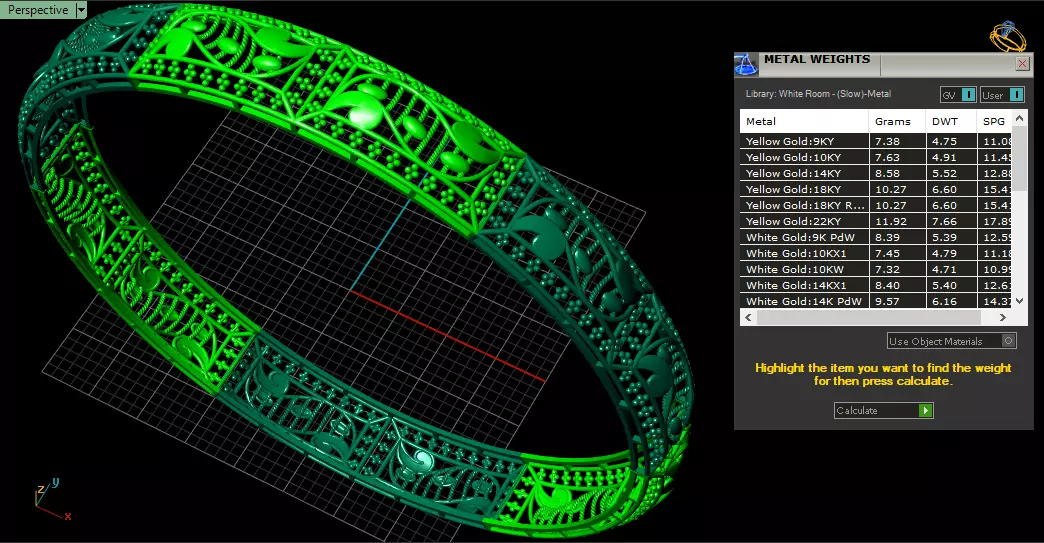Click the Perspective viewport title label
This screenshot has height=543, width=1044.
tap(38, 10)
